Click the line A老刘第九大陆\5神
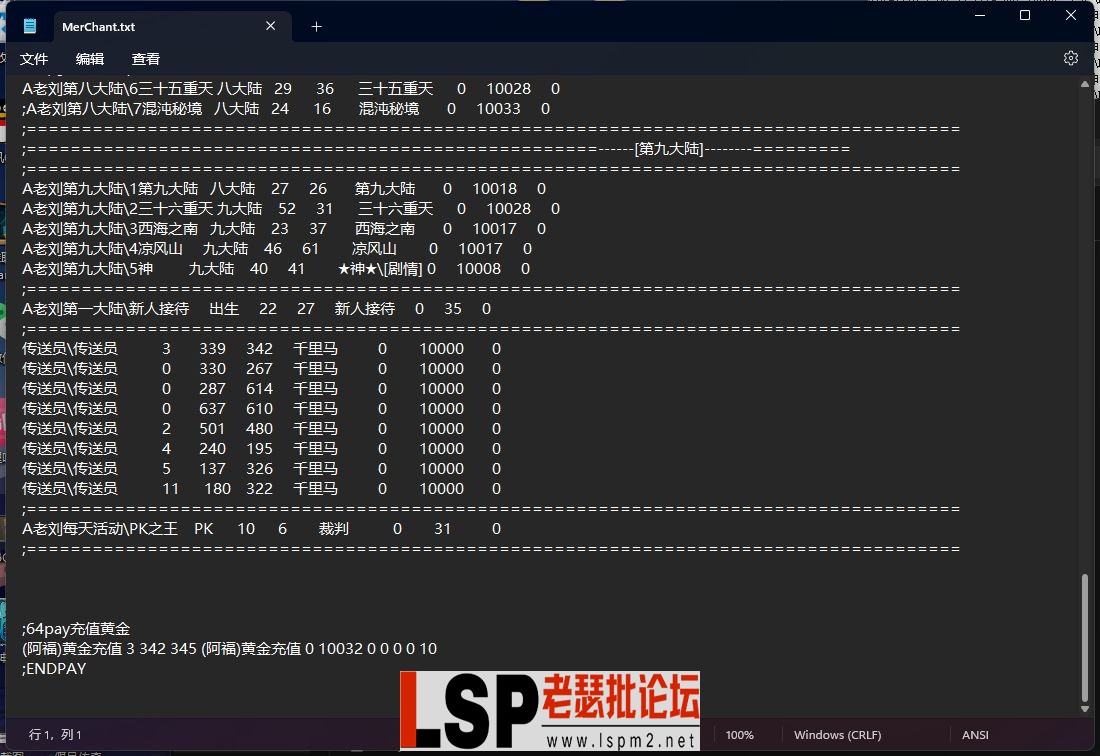1100x756 pixels. (x=276, y=269)
